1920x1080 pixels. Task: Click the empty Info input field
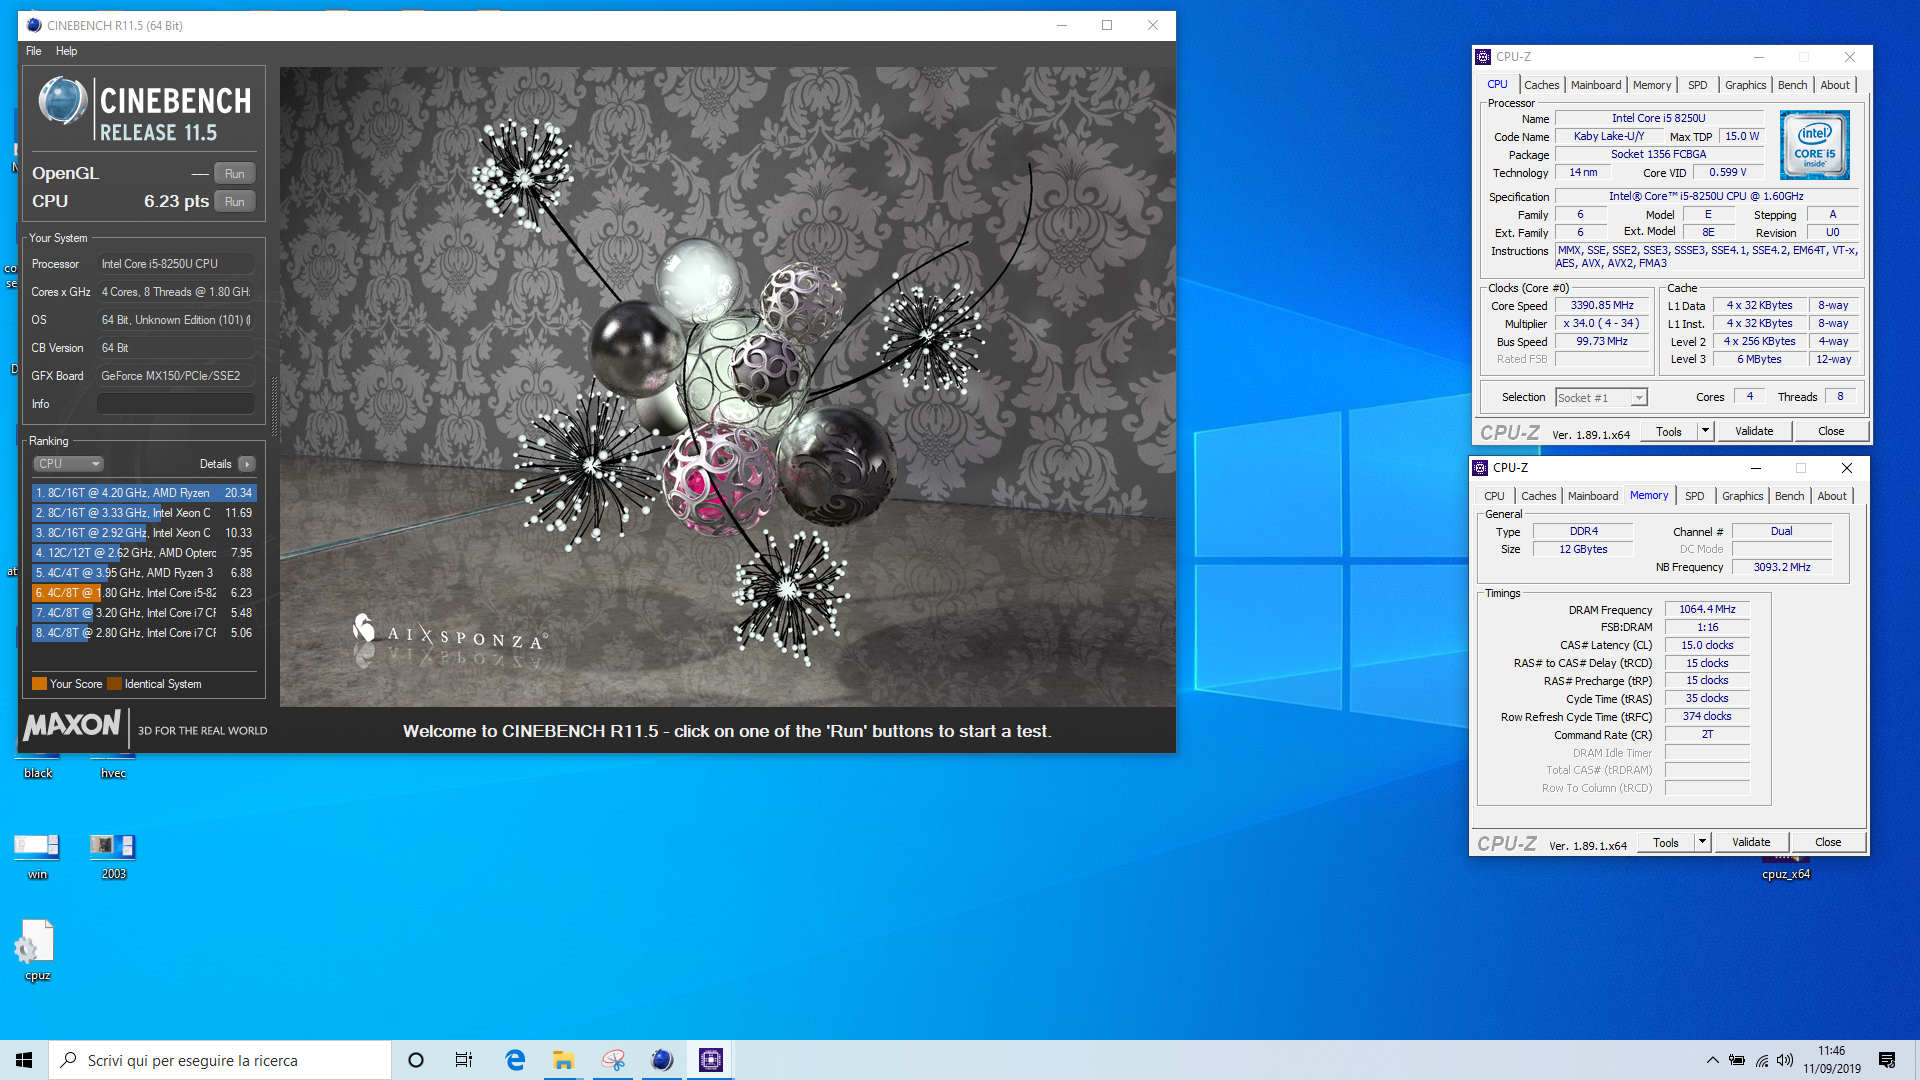(x=176, y=404)
